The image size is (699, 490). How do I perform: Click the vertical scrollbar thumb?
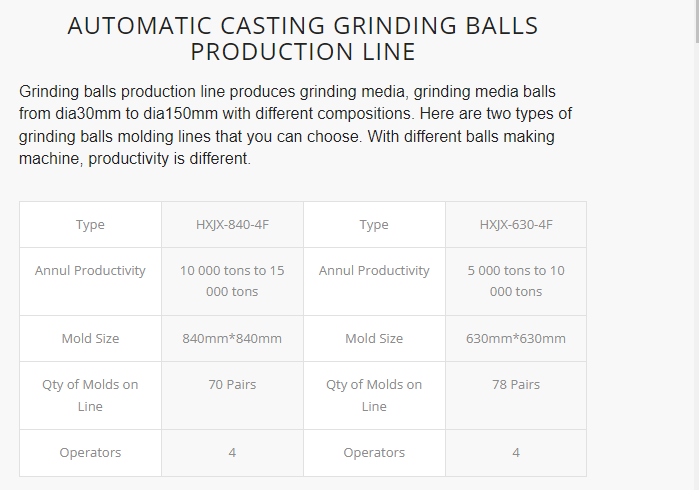tap(697, 21)
